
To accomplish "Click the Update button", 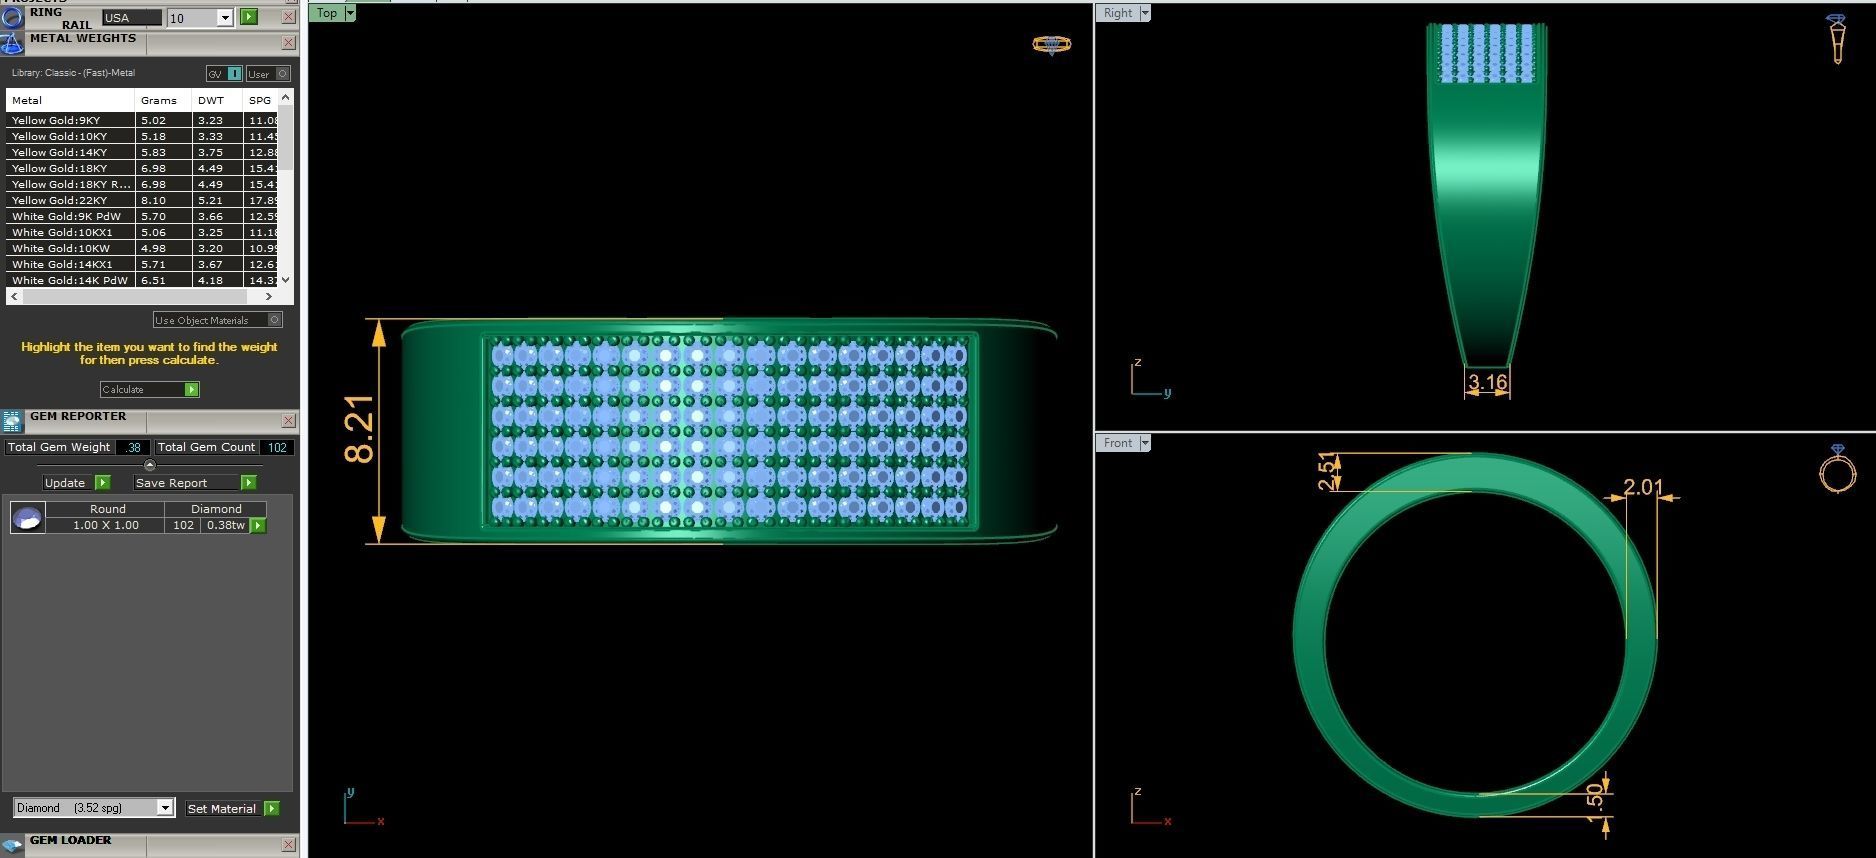I will click(x=67, y=483).
